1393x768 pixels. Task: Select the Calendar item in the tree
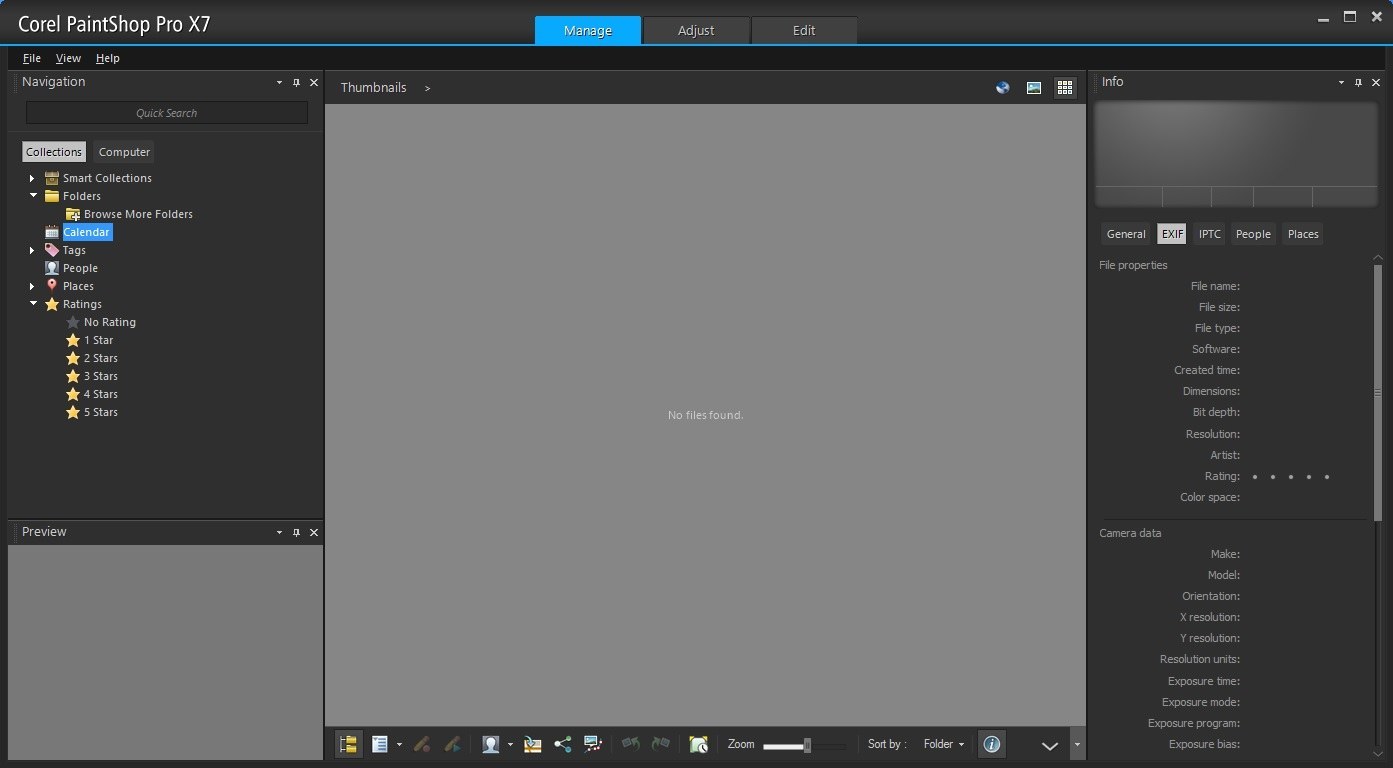tap(87, 232)
